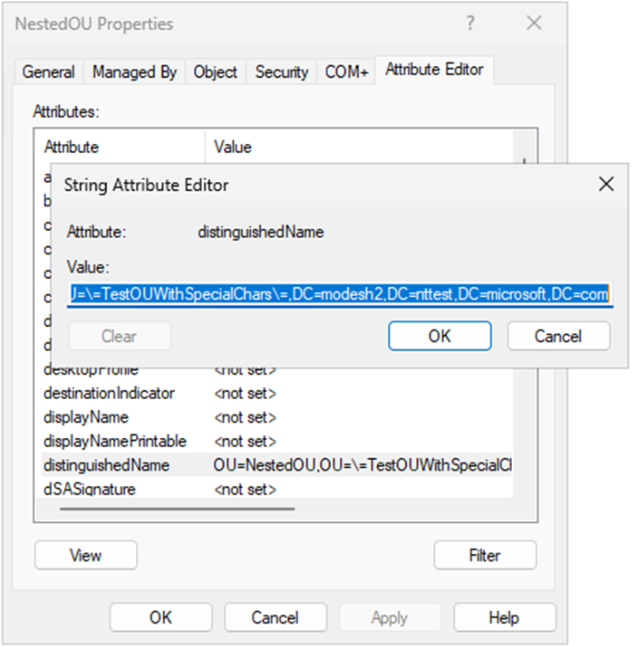Viewport: 638px width, 647px height.
Task: Open Help in NestedOU Properties
Action: click(504, 617)
